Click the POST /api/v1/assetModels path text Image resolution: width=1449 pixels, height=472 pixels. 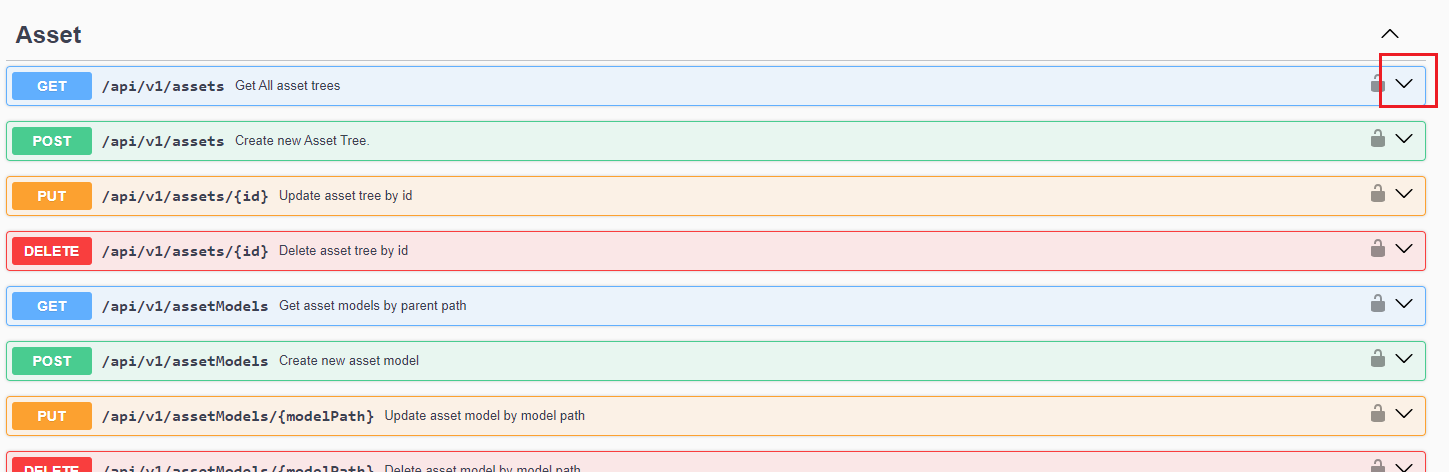pos(185,361)
